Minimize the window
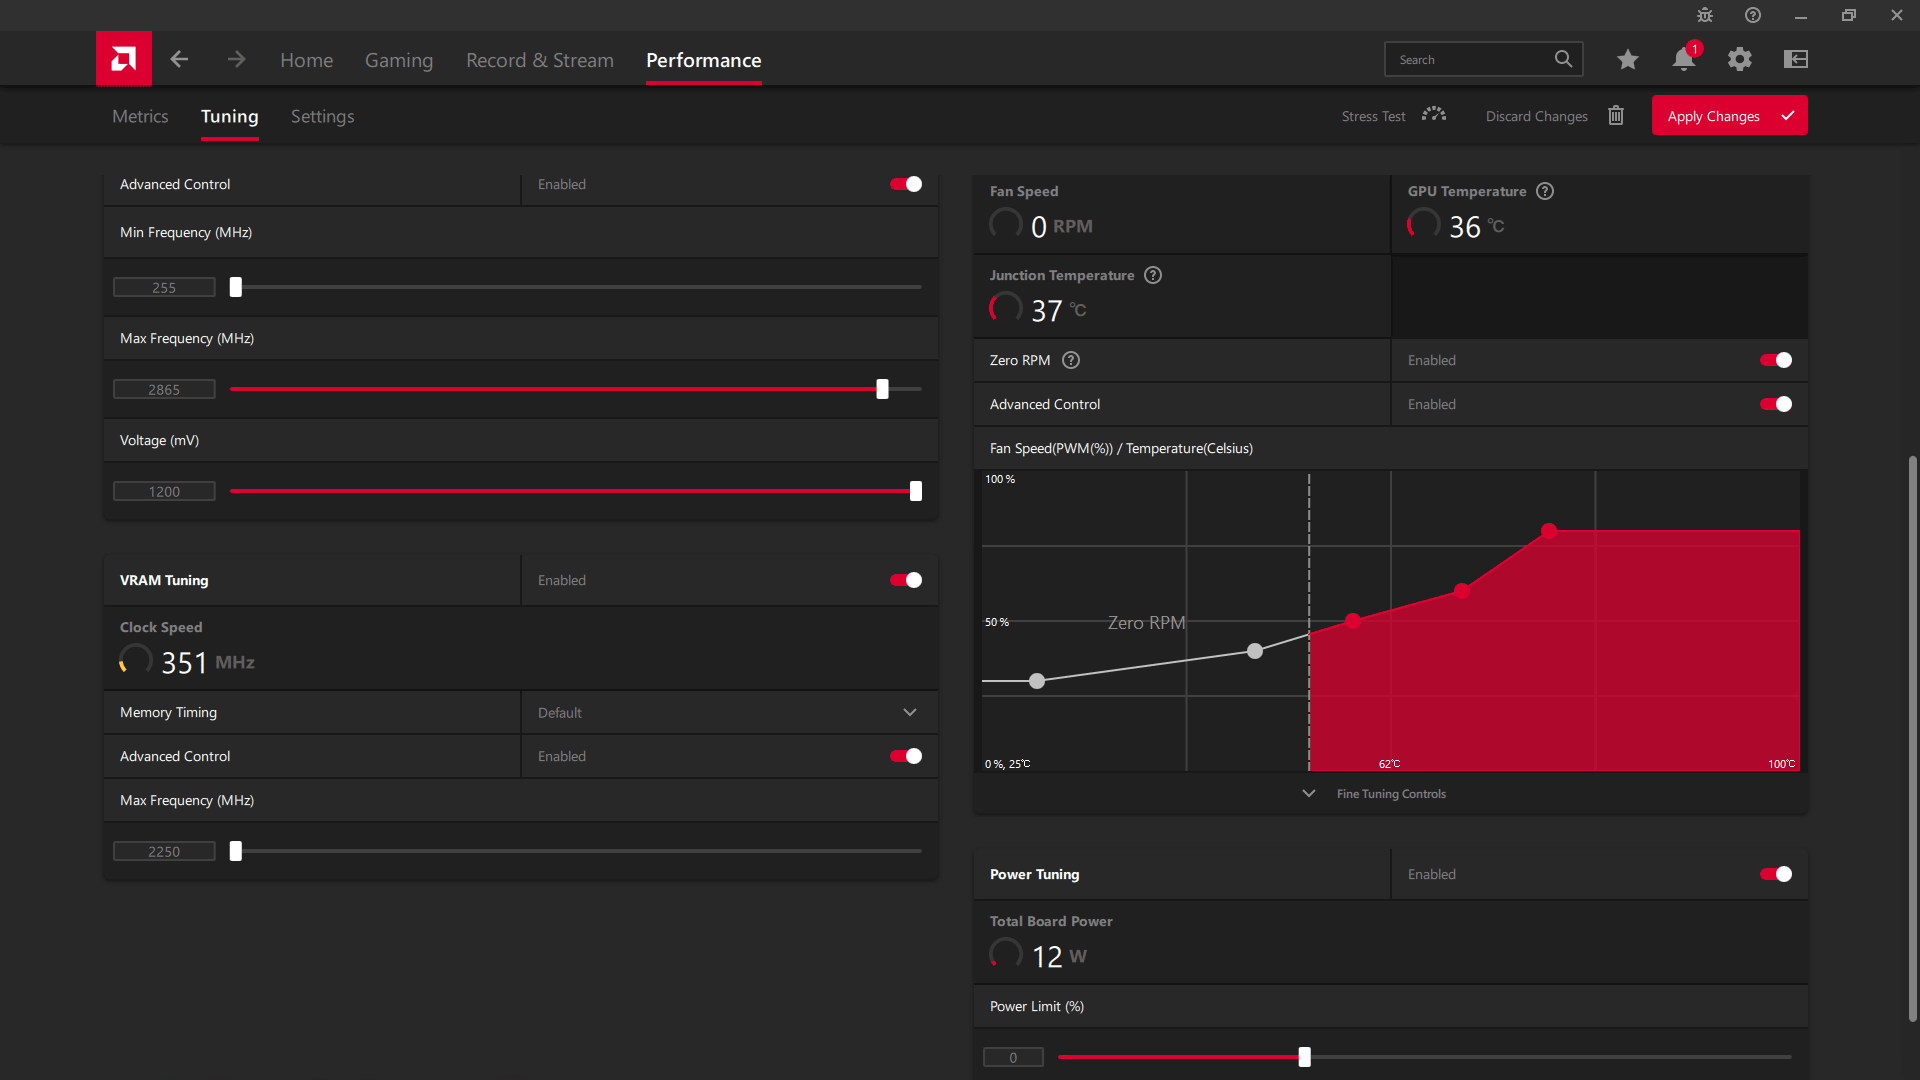 pyautogui.click(x=1800, y=15)
